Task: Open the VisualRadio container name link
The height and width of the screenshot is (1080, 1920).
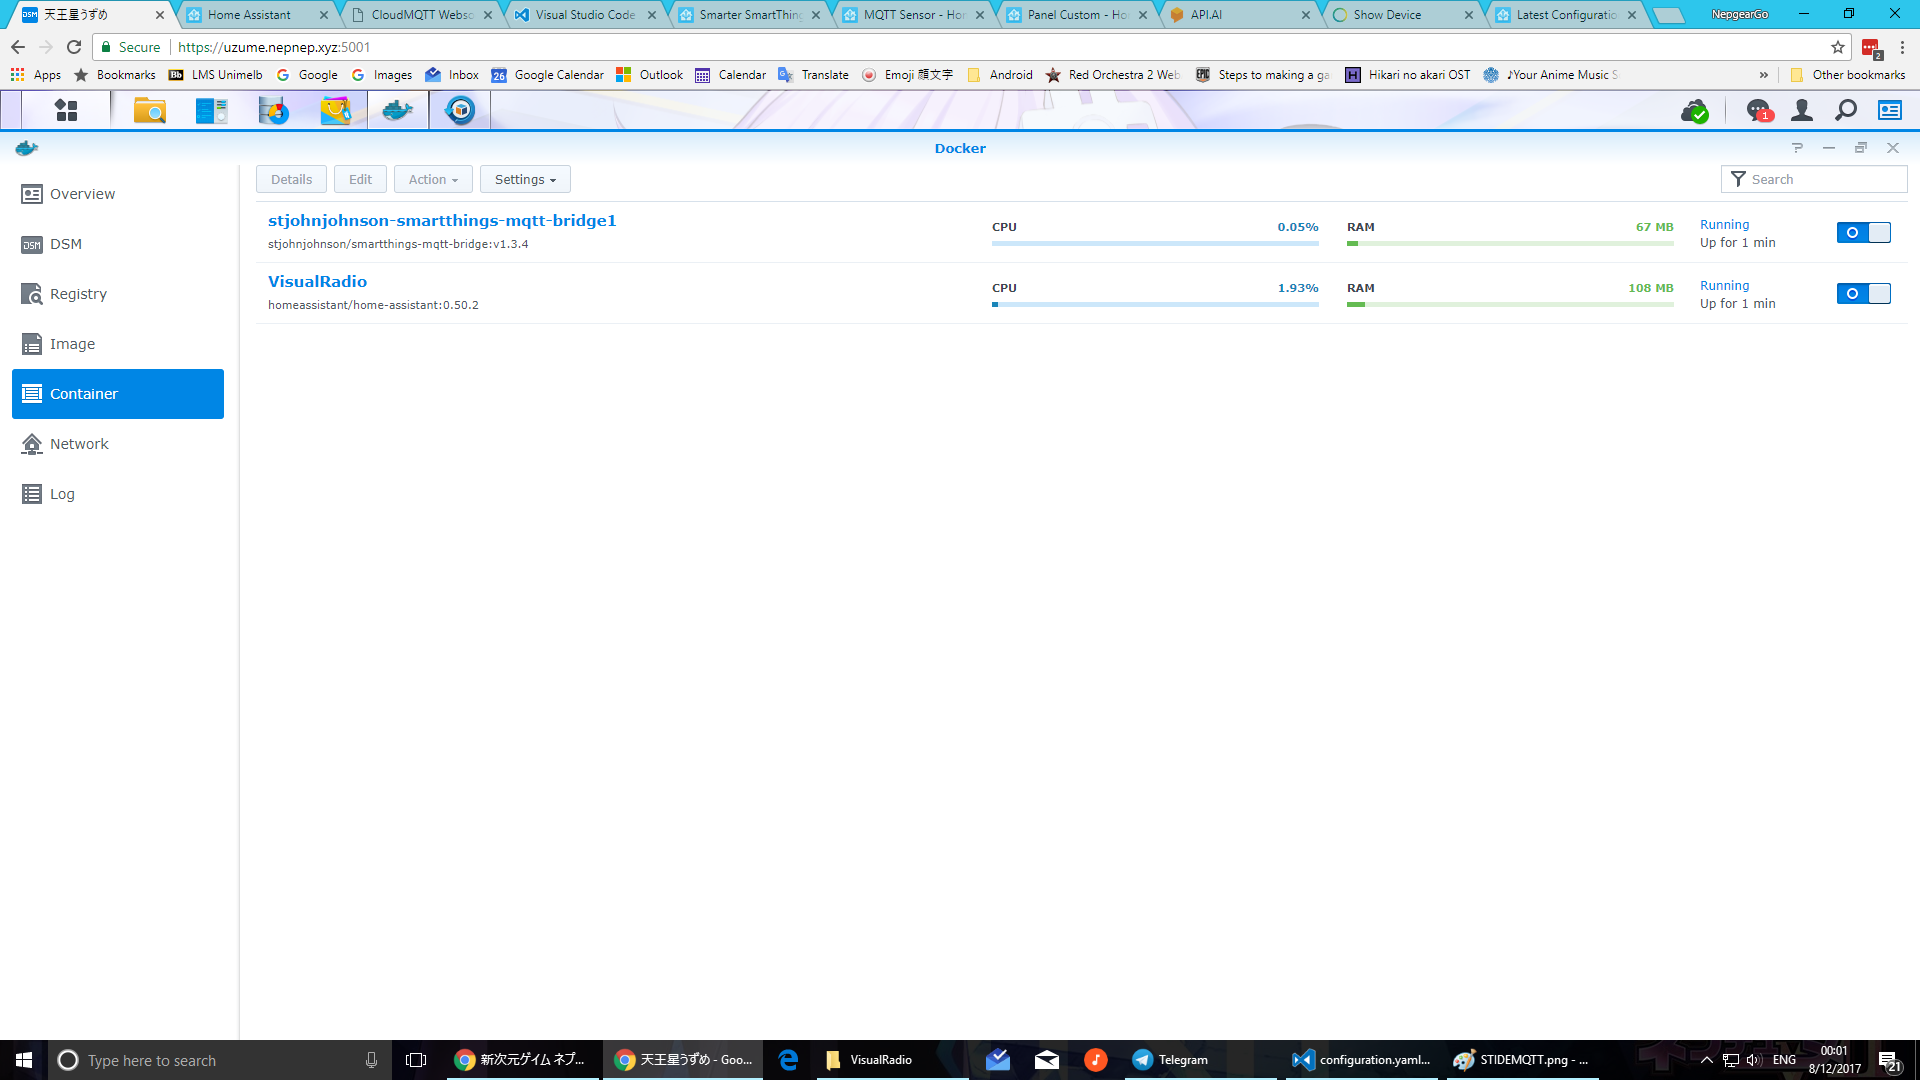Action: pyautogui.click(x=317, y=282)
